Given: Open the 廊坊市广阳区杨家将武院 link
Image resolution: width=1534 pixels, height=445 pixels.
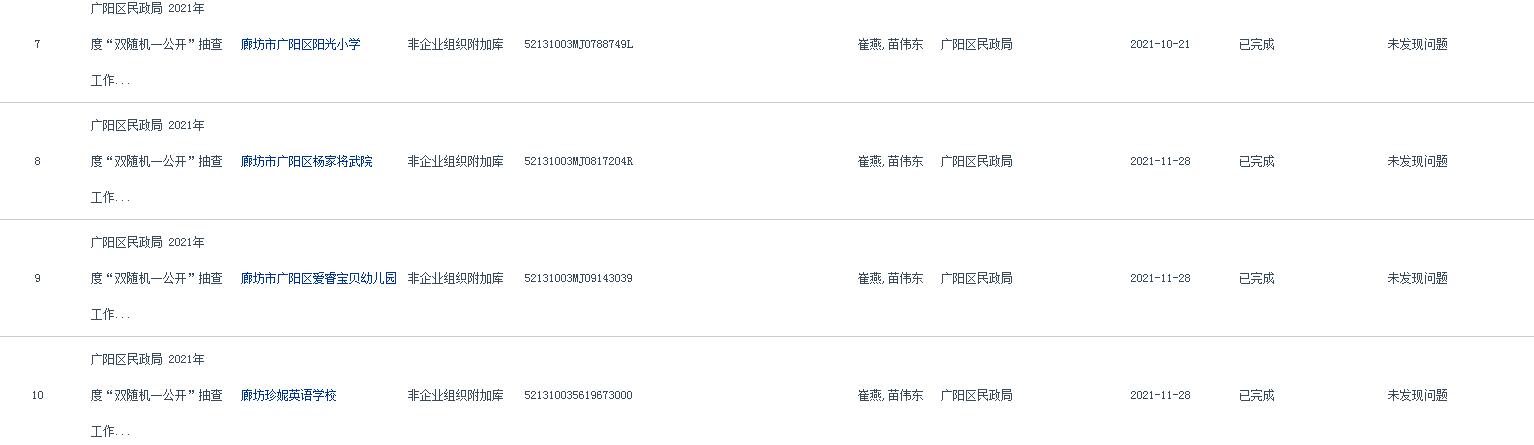Looking at the screenshot, I should (x=306, y=161).
